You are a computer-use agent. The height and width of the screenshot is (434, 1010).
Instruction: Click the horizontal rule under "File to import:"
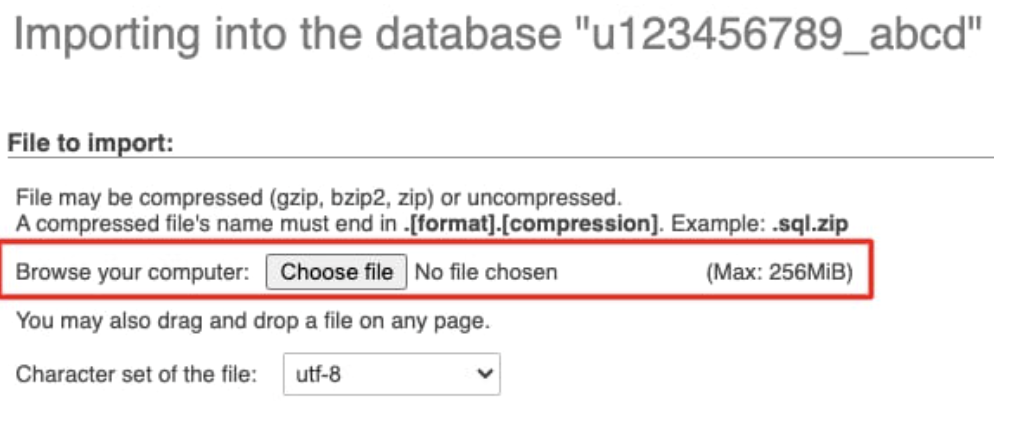(x=500, y=158)
